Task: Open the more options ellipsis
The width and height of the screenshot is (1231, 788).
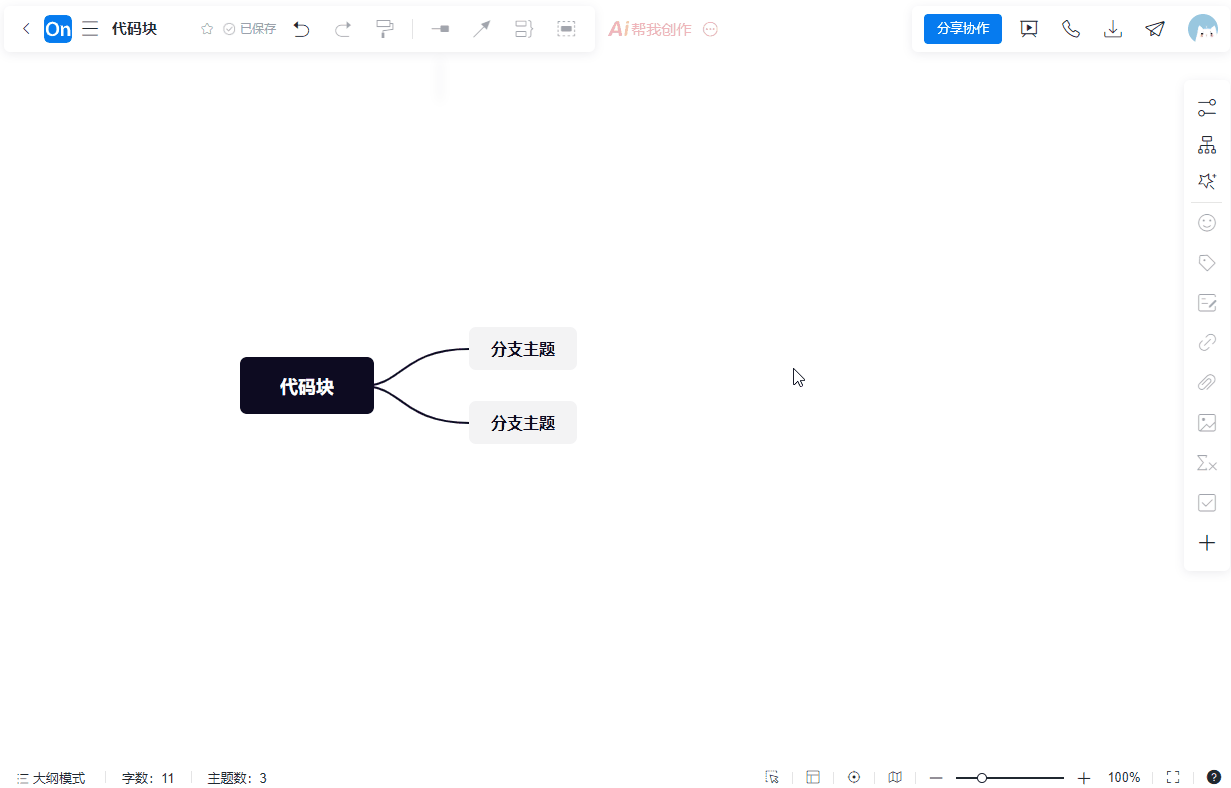Action: click(711, 29)
